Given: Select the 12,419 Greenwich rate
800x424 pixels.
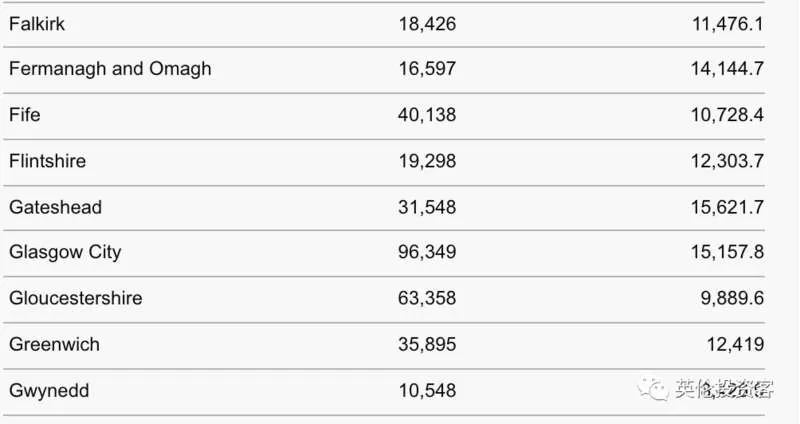Looking at the screenshot, I should tap(735, 344).
